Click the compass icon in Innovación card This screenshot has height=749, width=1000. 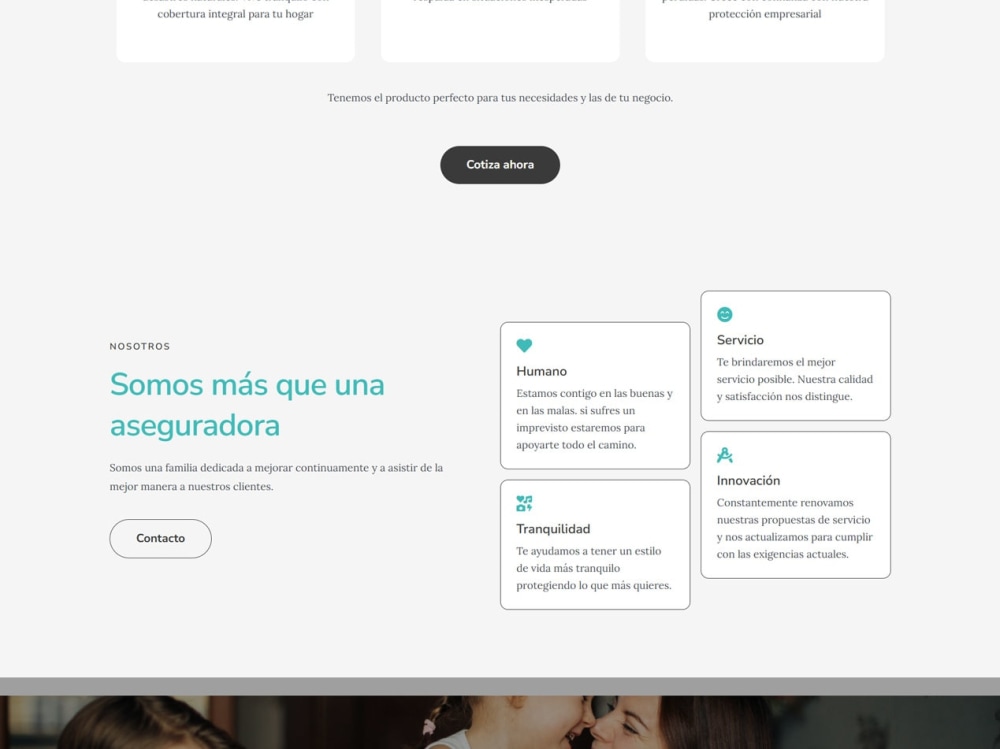[724, 455]
